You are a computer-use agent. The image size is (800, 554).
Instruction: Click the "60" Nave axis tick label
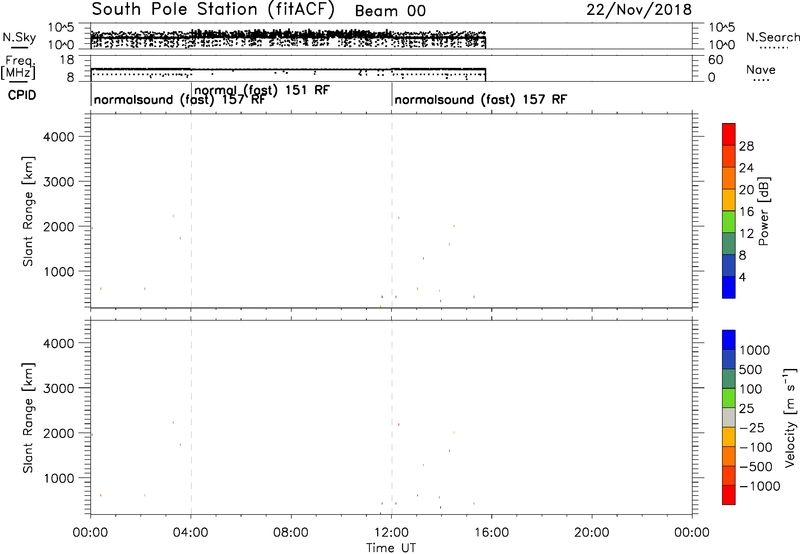pos(715,60)
